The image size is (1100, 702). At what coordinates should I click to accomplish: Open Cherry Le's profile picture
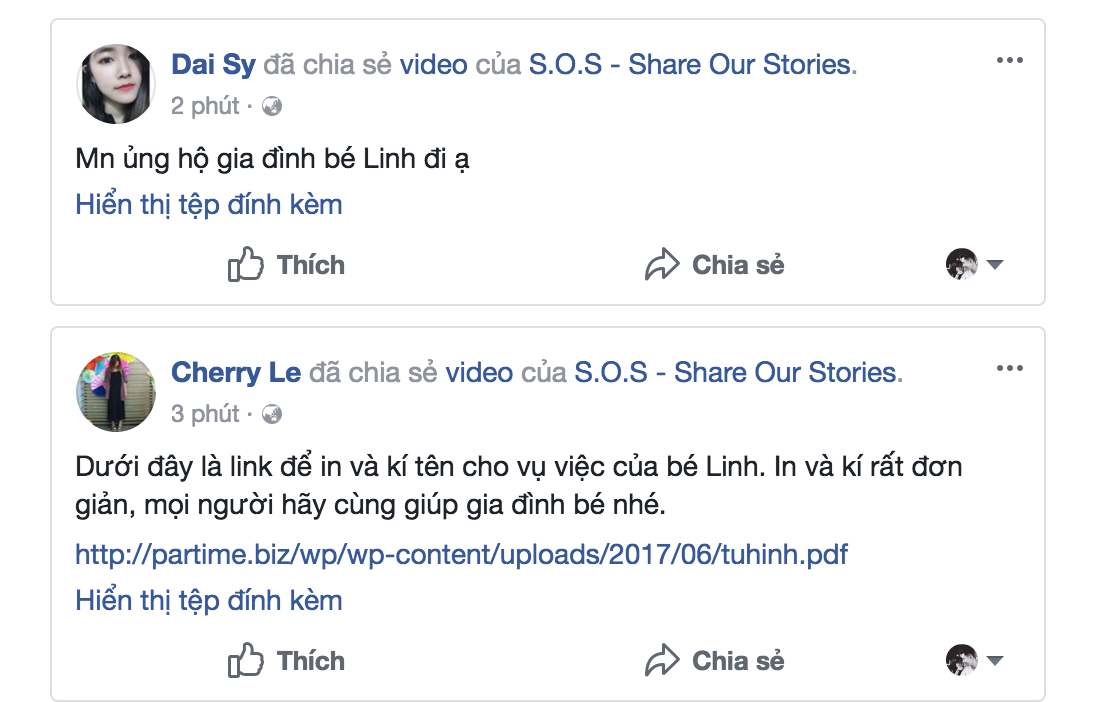(116, 392)
